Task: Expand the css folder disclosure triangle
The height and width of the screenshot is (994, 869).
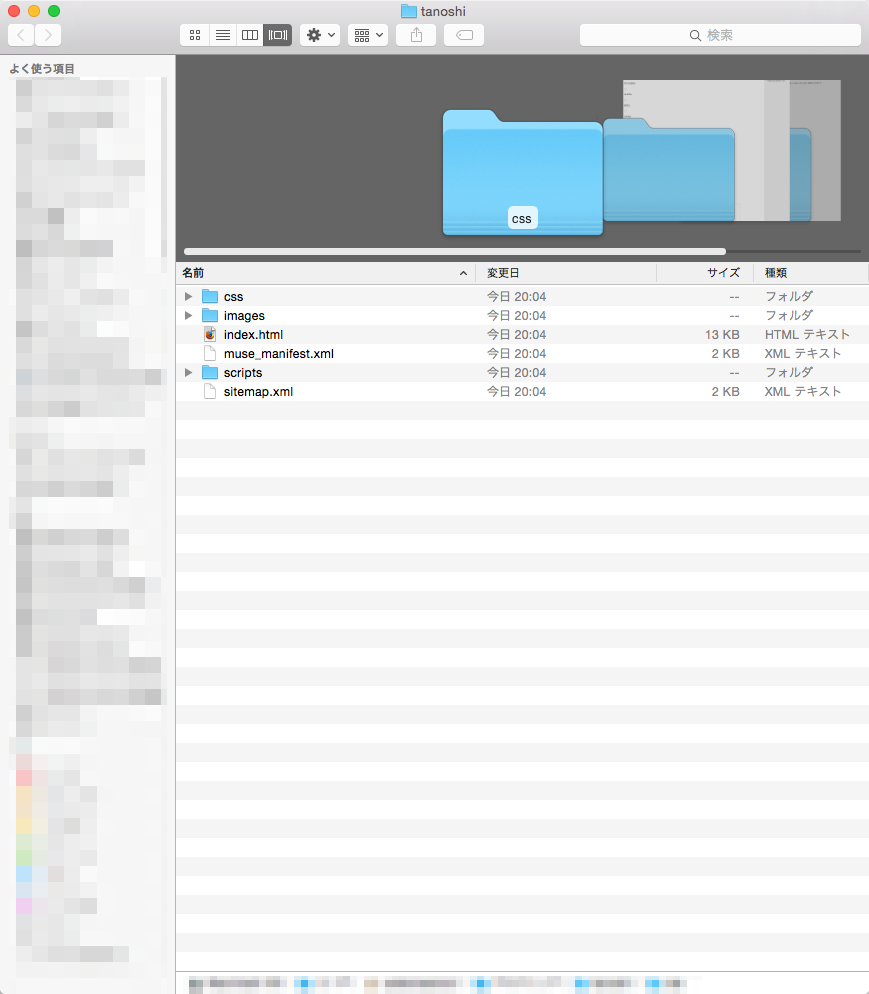Action: coord(188,297)
